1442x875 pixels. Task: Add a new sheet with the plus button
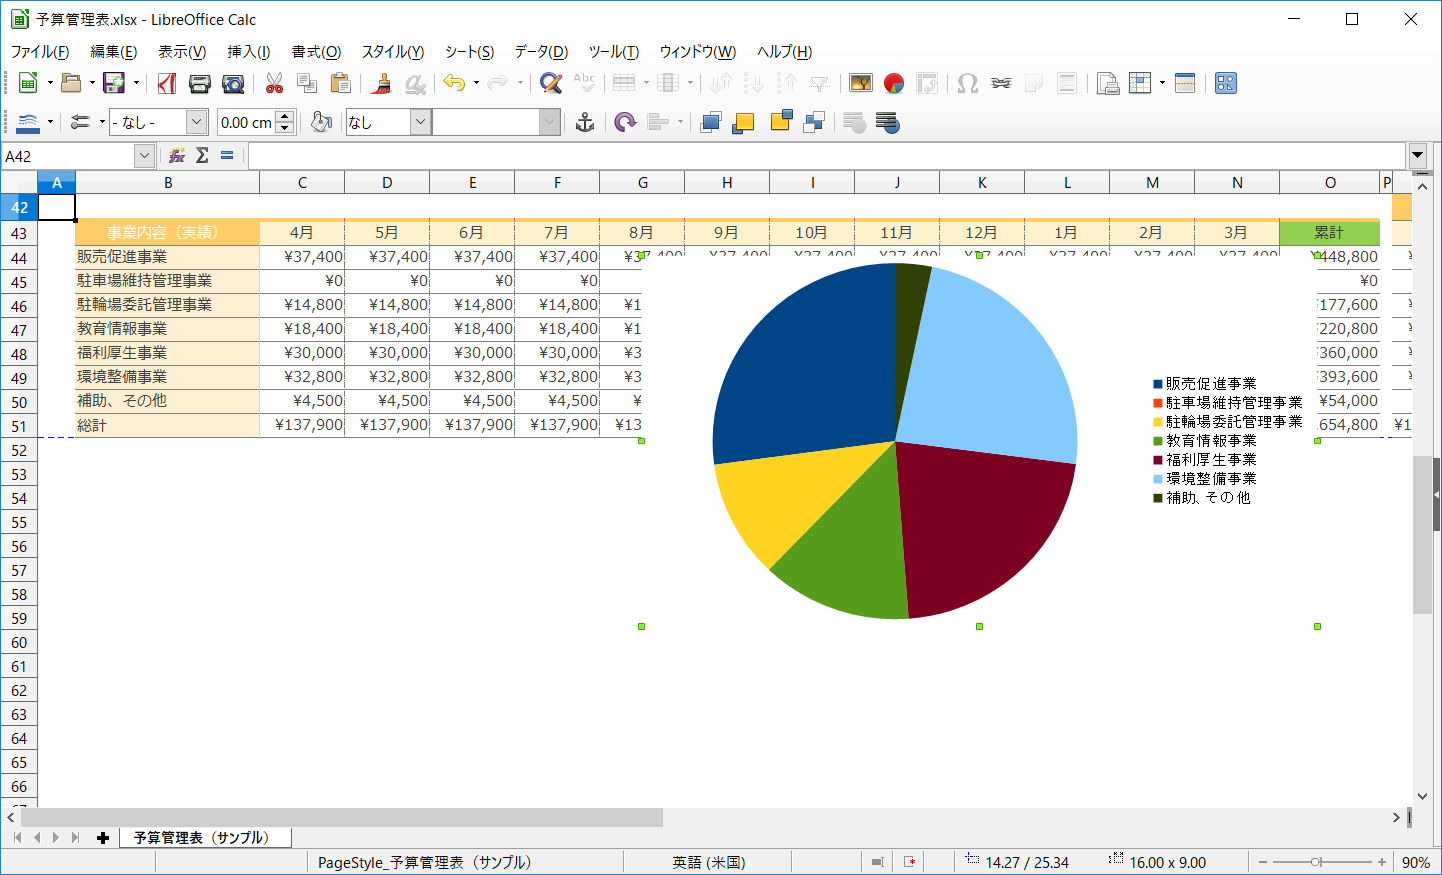click(x=103, y=837)
